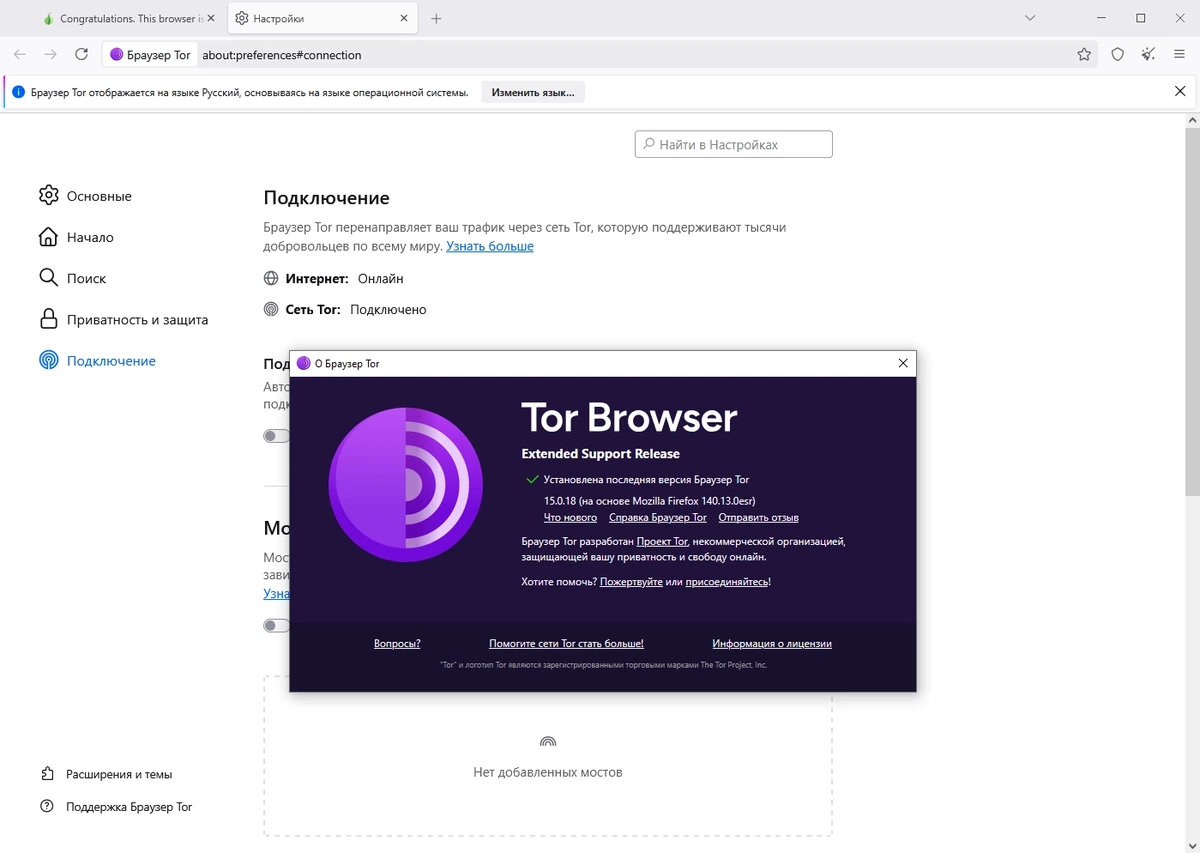The image size is (1200, 853).
Task: Click the Пожертвуйте donate link
Action: [631, 581]
